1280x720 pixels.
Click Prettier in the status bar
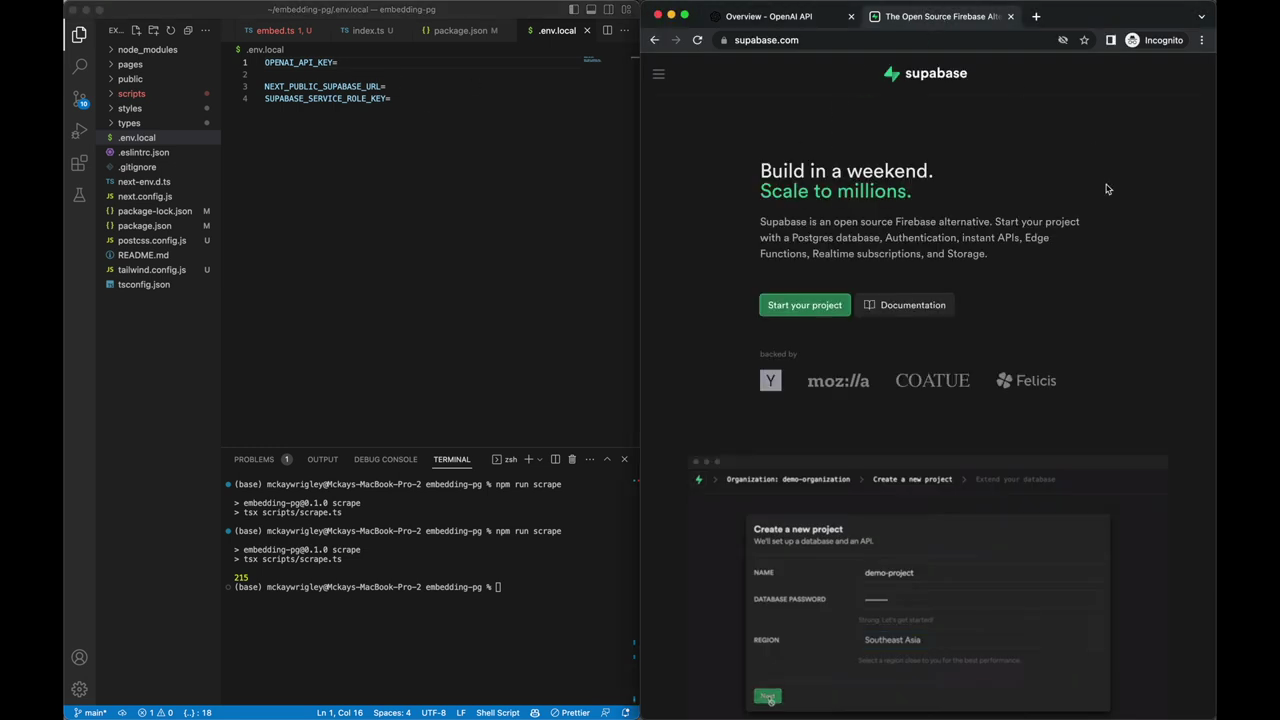pos(570,713)
